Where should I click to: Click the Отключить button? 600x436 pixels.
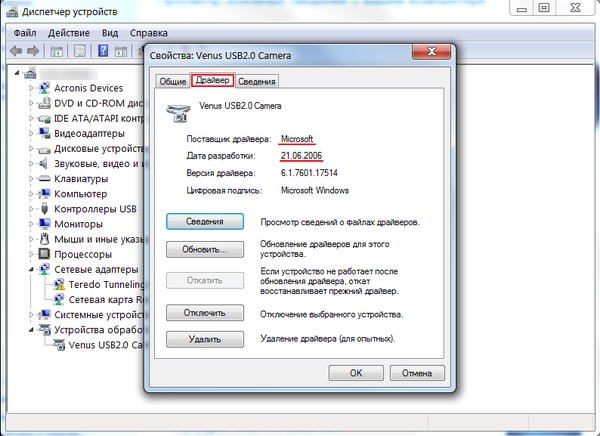coord(205,313)
